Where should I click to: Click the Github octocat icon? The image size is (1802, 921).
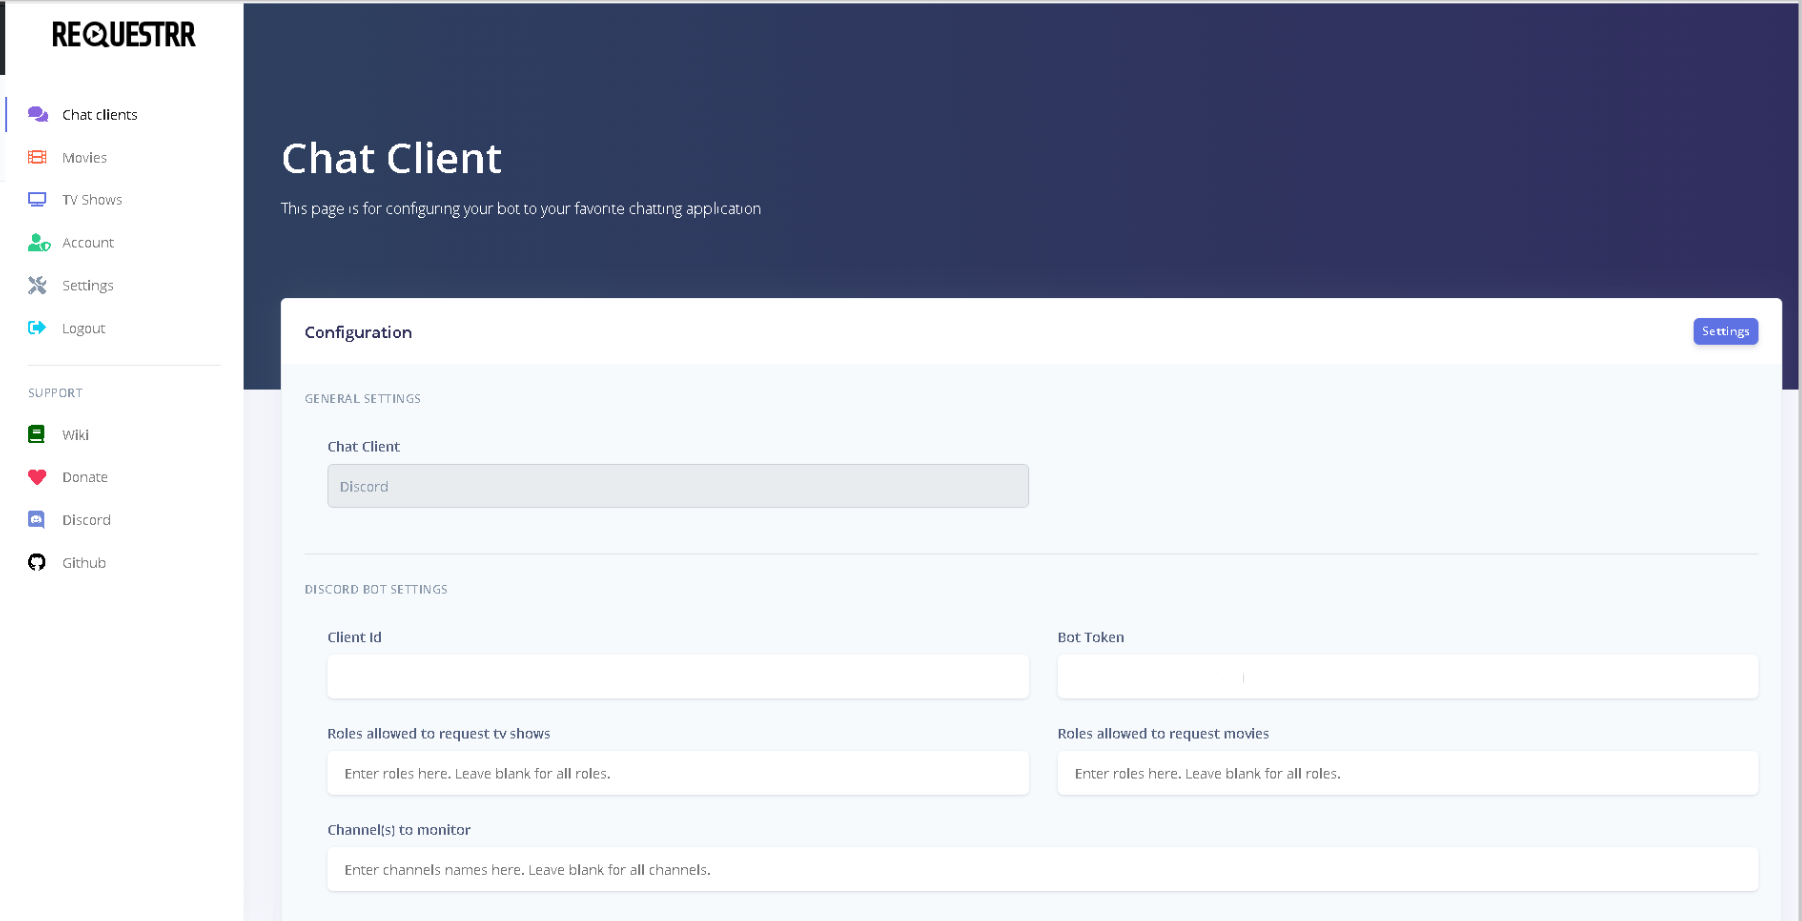click(x=37, y=563)
